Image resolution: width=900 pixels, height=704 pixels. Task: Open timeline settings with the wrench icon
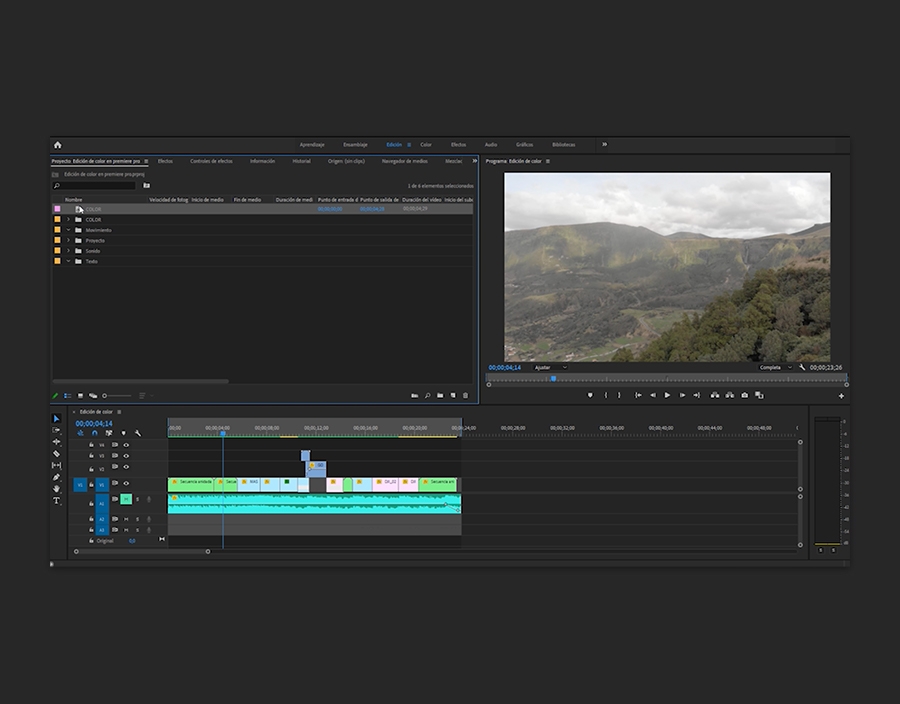click(x=137, y=433)
